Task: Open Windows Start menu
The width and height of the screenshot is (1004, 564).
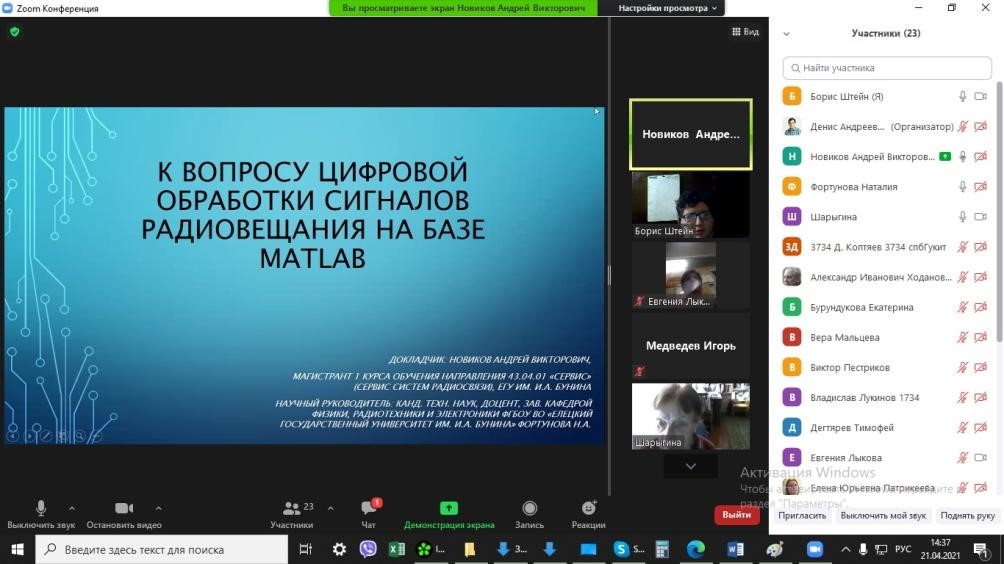Action: pyautogui.click(x=17, y=549)
